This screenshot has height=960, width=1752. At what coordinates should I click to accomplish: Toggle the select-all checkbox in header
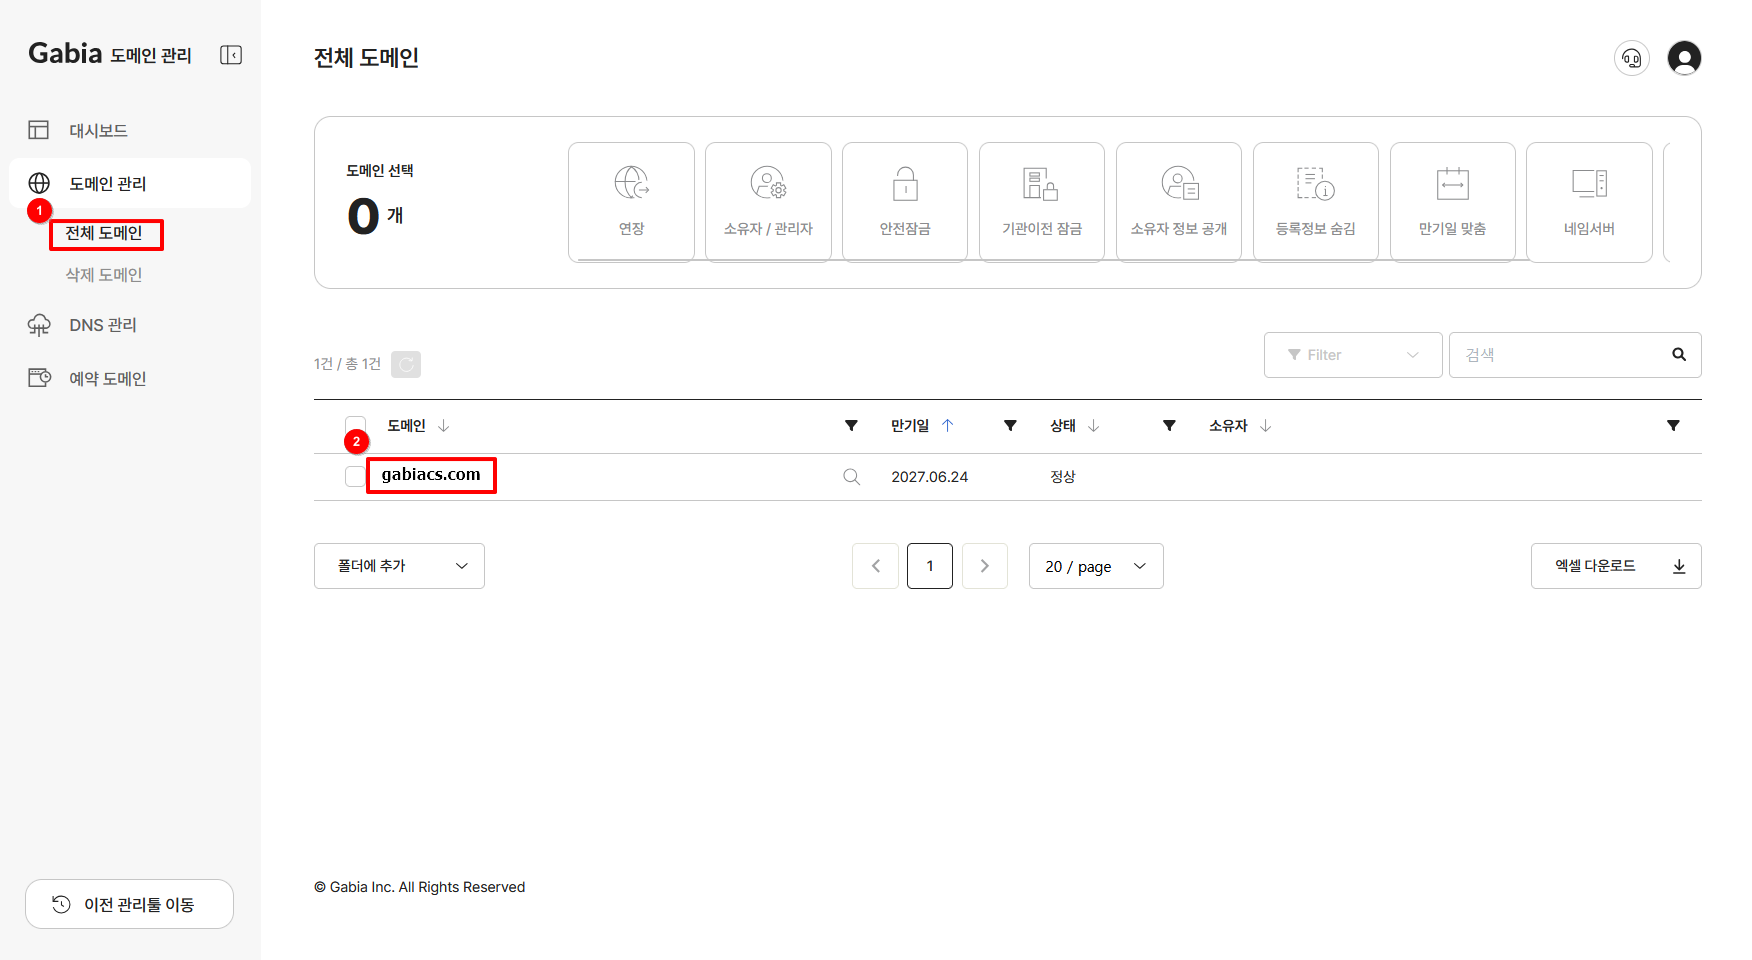[x=355, y=426]
